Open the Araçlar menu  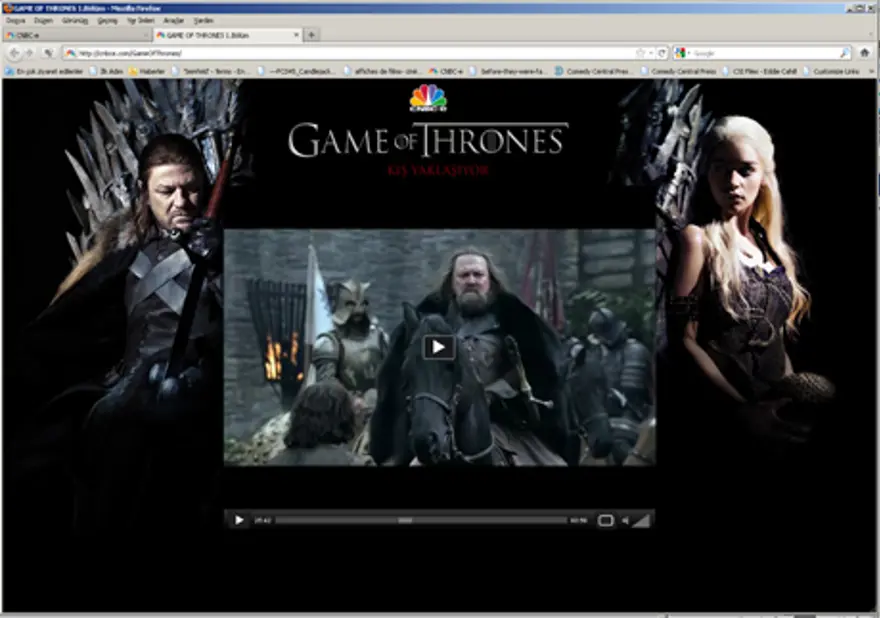point(173,20)
